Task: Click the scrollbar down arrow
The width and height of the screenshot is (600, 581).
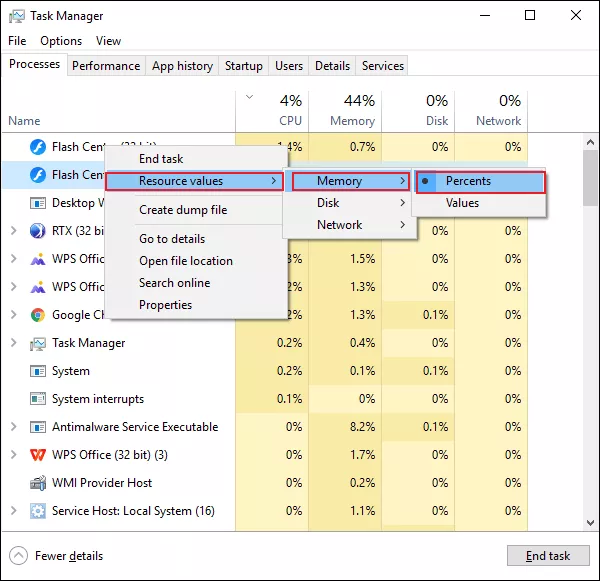Action: click(590, 522)
